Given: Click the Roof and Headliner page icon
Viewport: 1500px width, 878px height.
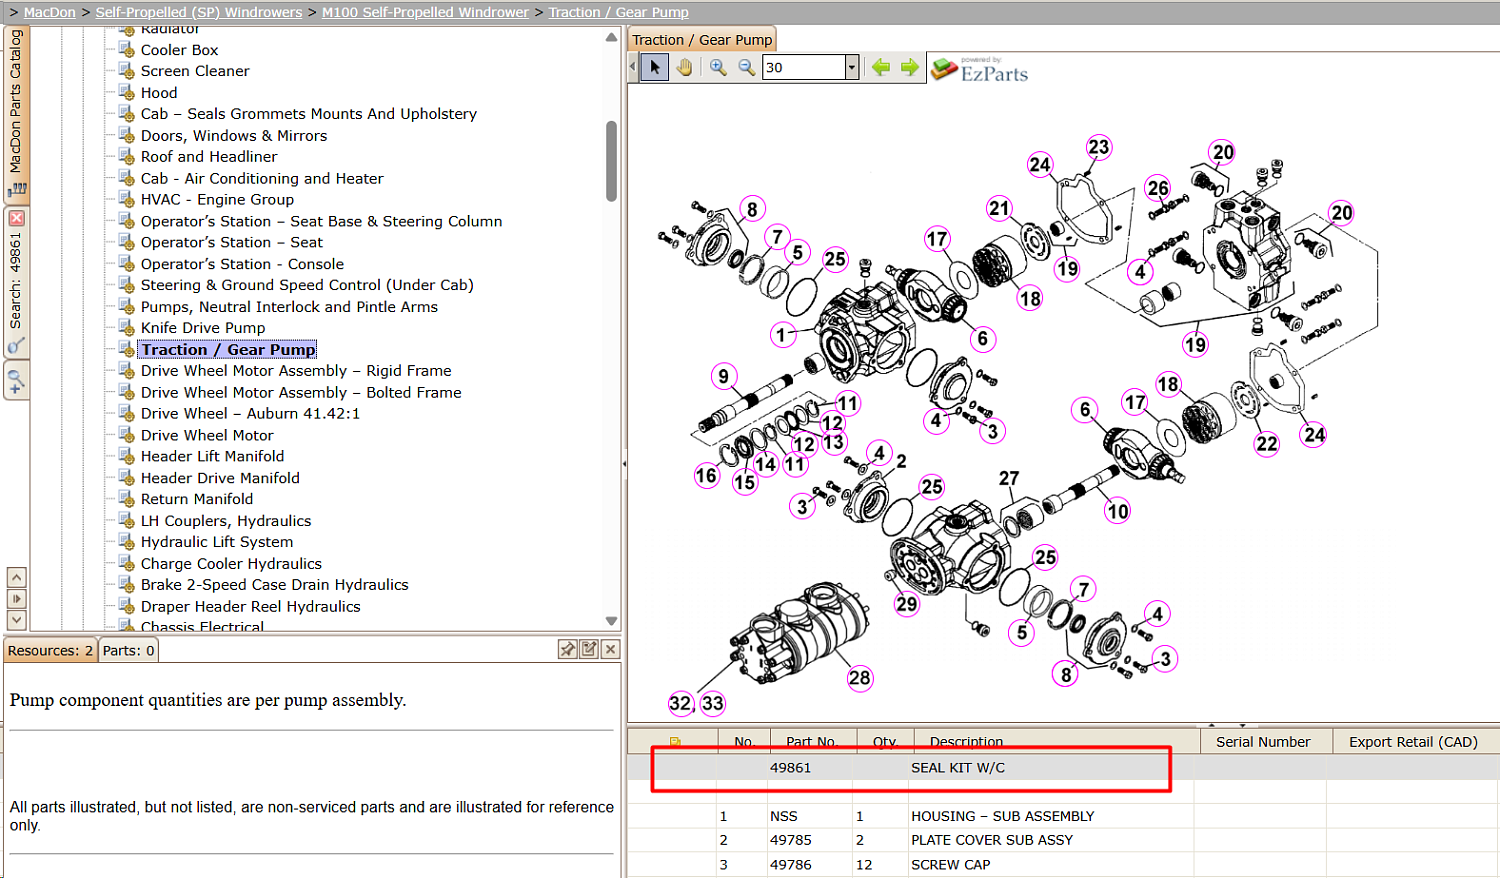Looking at the screenshot, I should point(127,156).
